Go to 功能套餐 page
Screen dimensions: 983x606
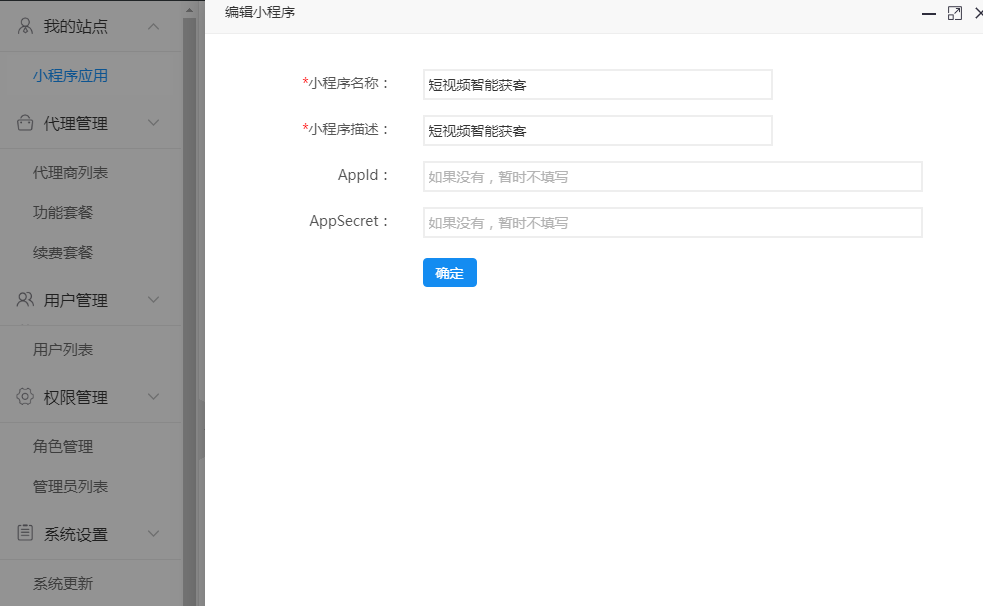[63, 212]
